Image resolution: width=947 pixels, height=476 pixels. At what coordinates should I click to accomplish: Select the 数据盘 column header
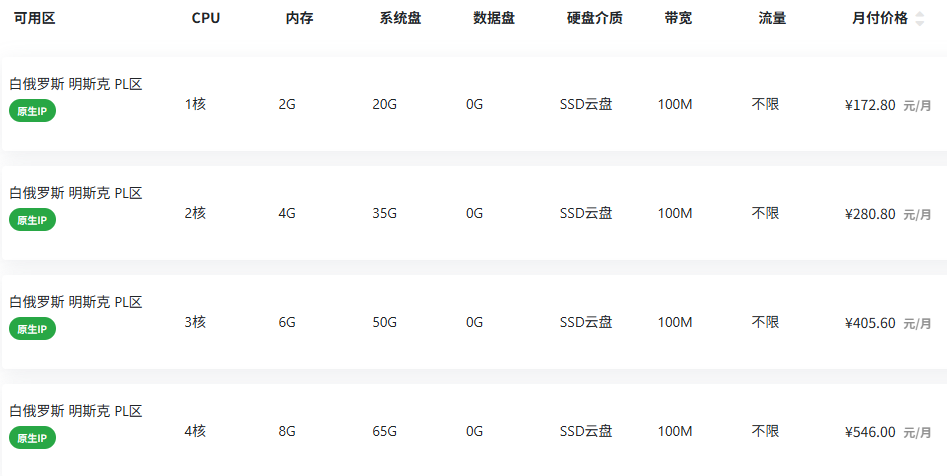[x=494, y=18]
